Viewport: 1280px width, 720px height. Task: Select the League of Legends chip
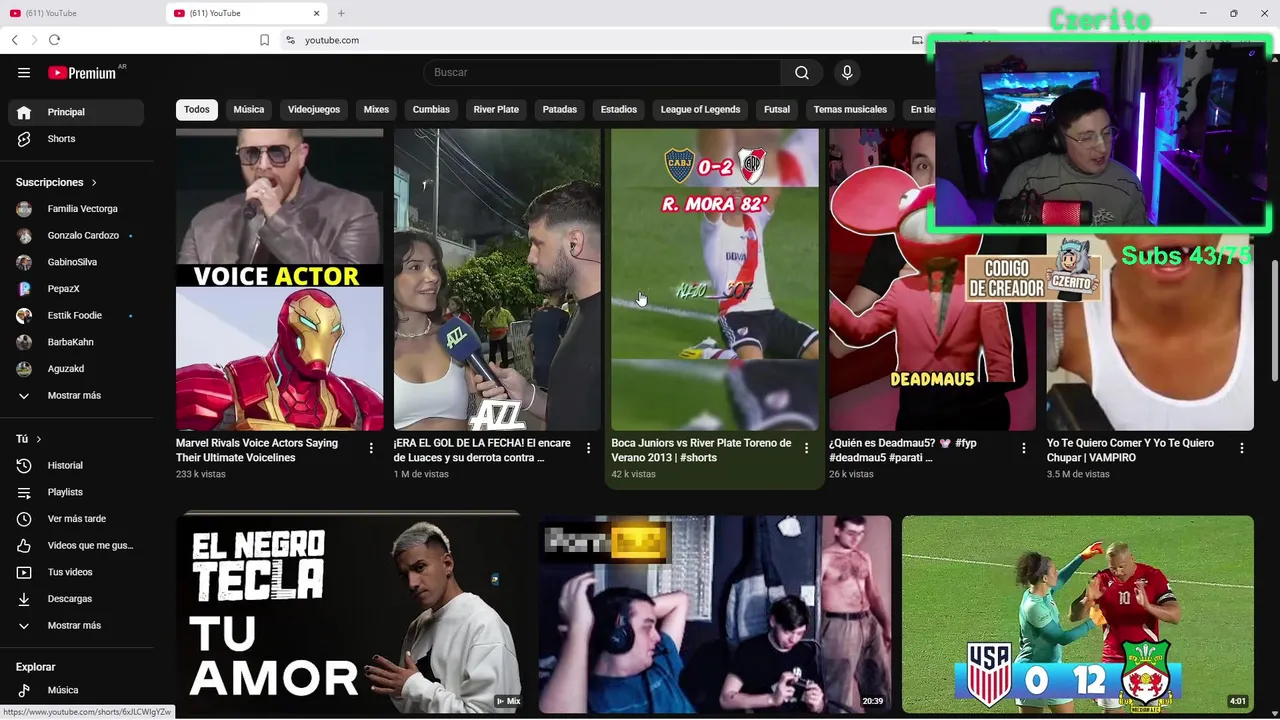click(x=700, y=109)
